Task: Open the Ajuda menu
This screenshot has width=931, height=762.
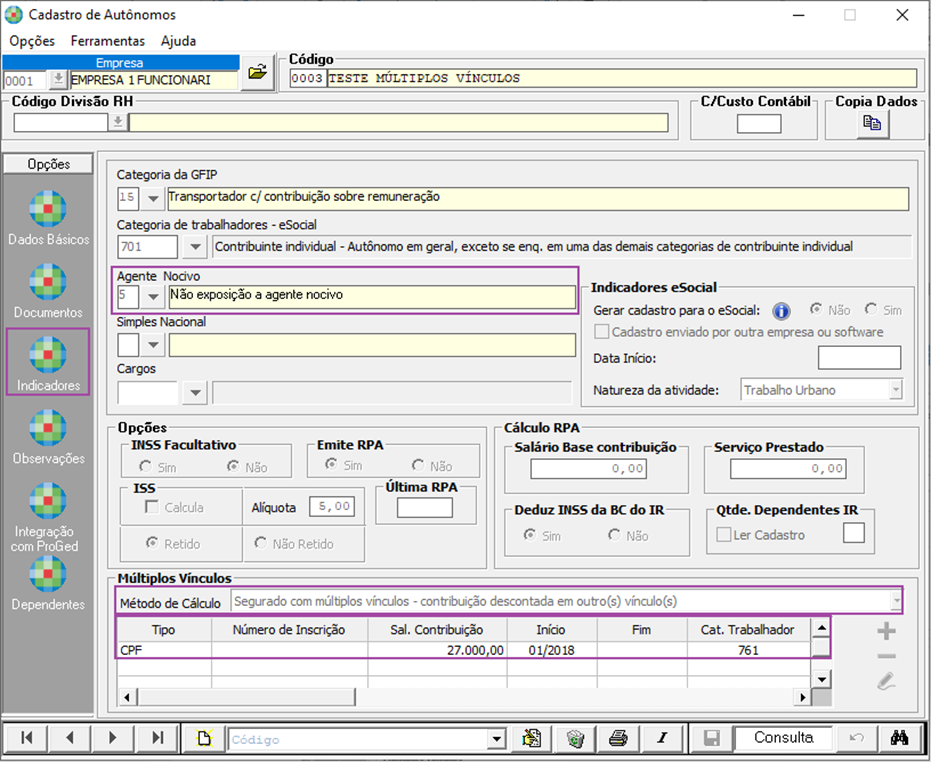Action: pyautogui.click(x=178, y=41)
